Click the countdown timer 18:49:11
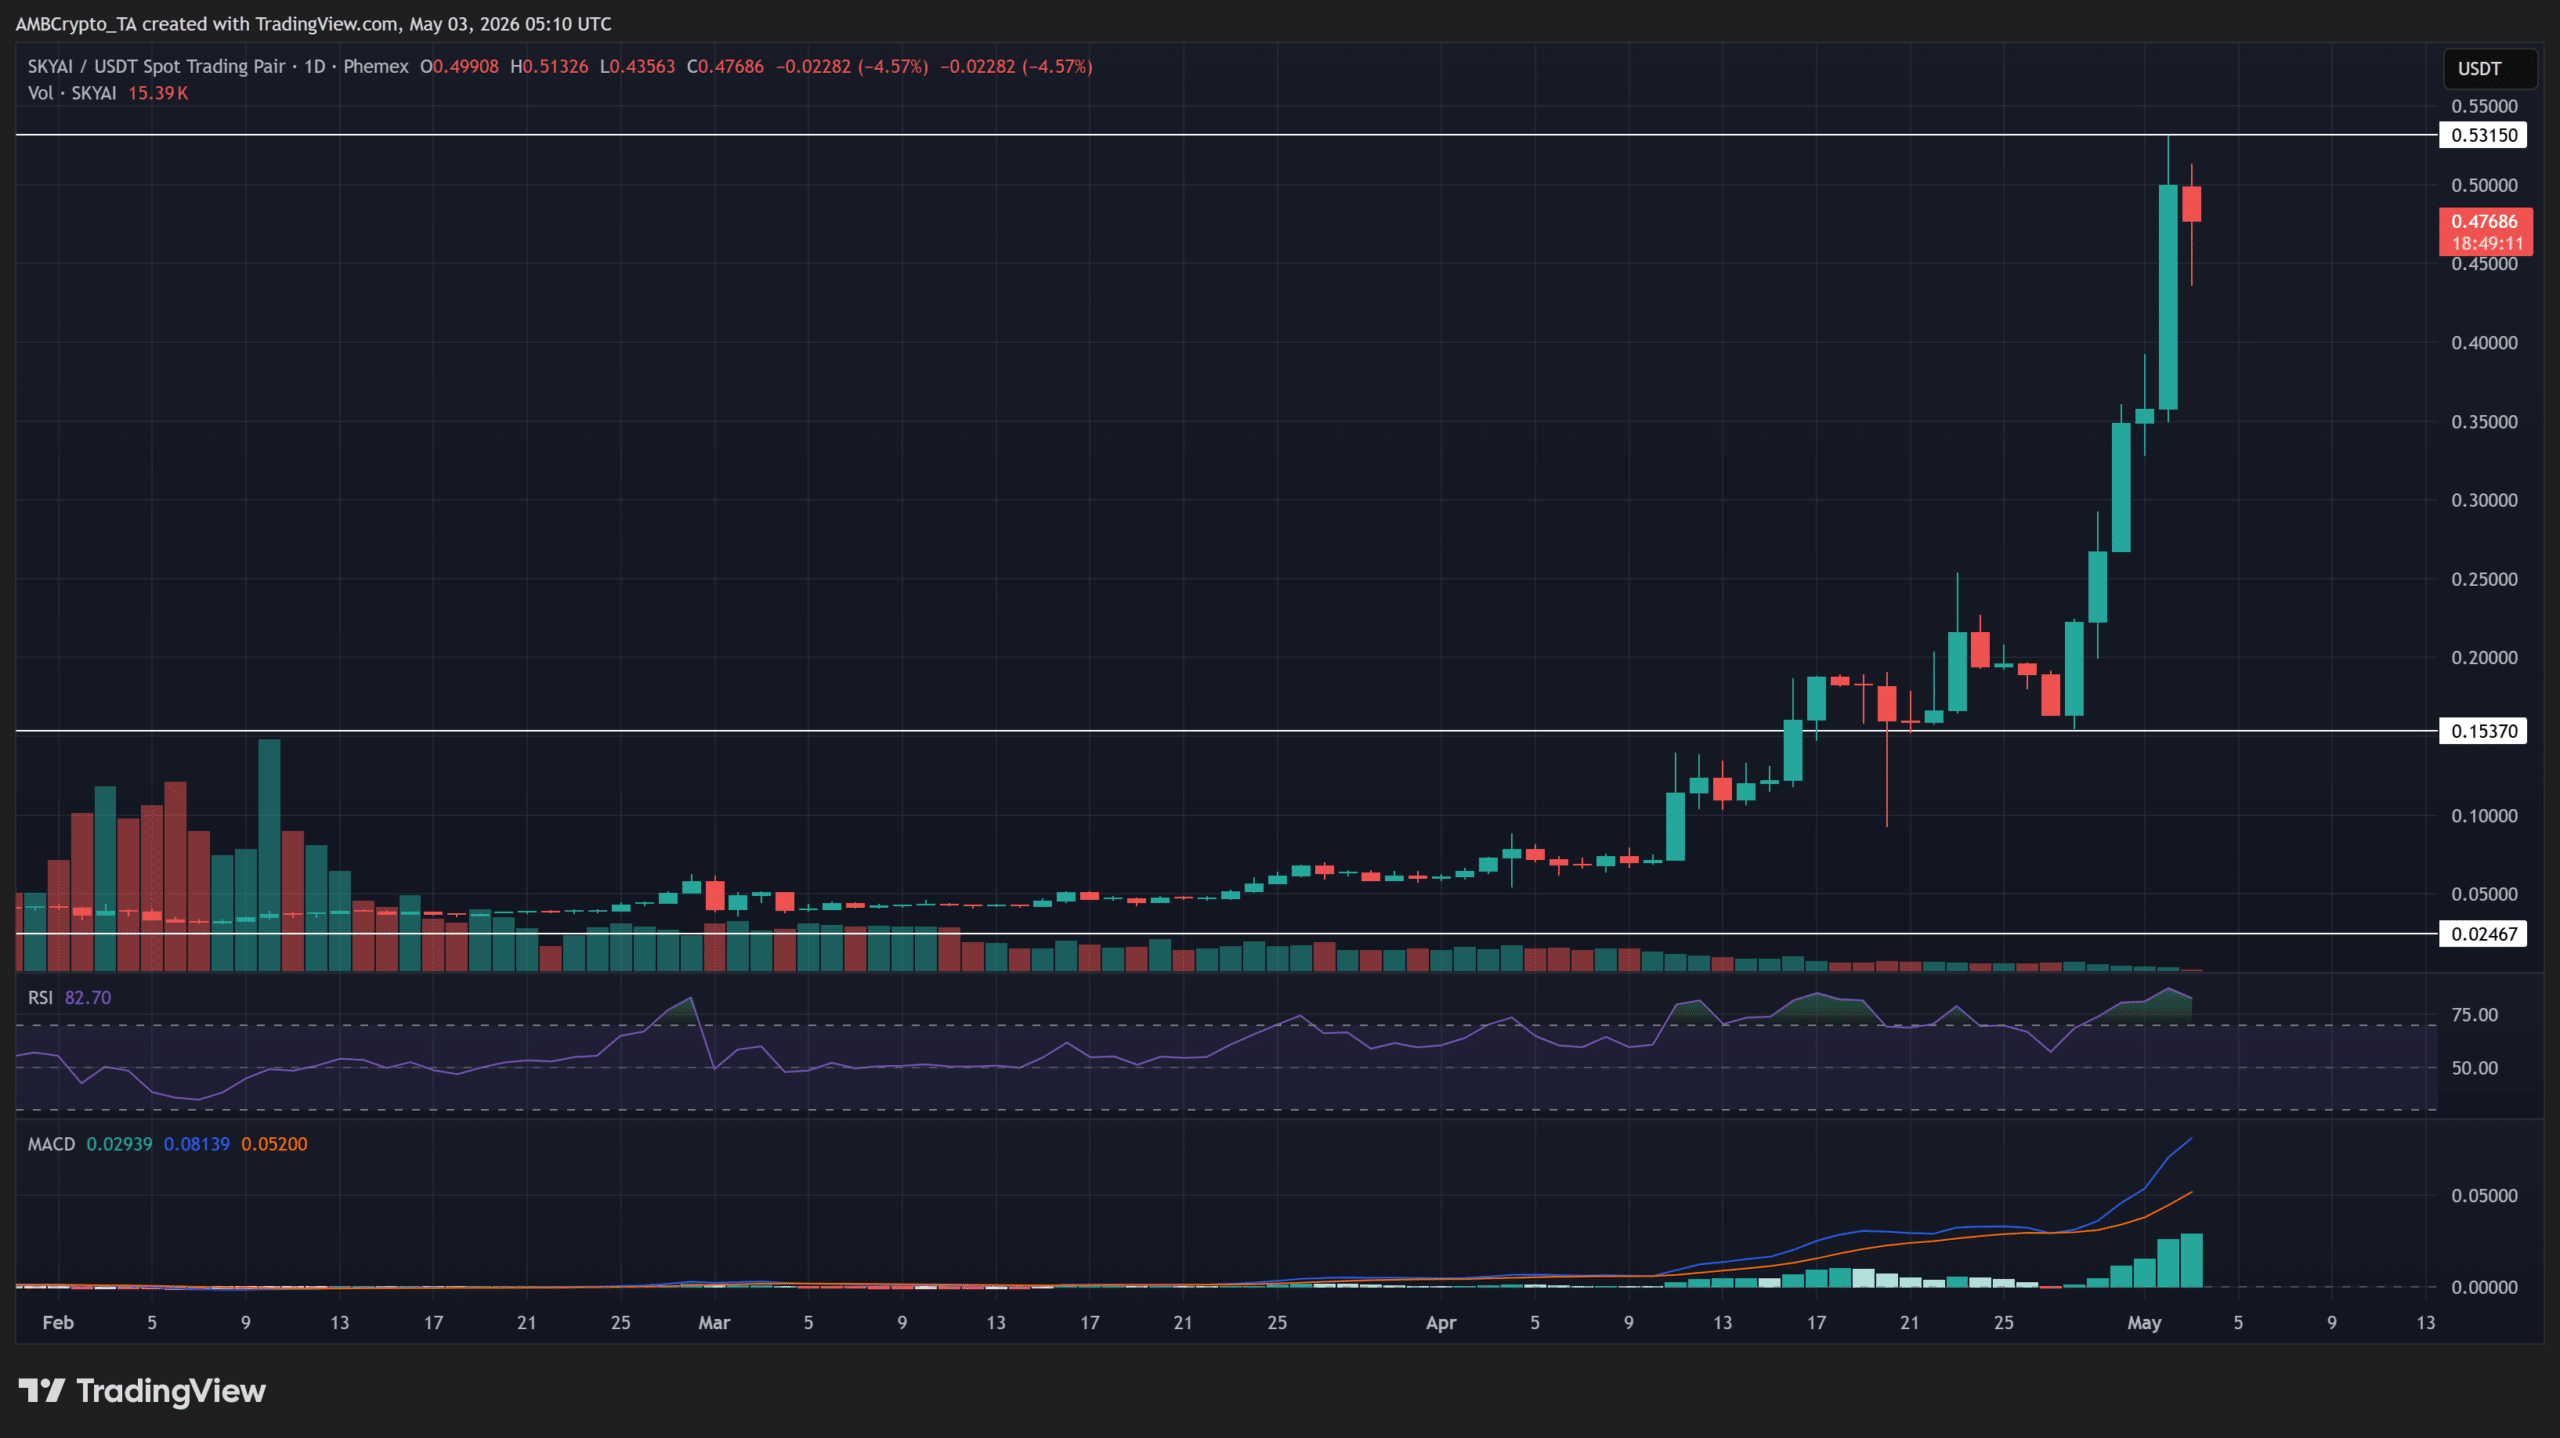The image size is (2560, 1438). [x=2486, y=244]
